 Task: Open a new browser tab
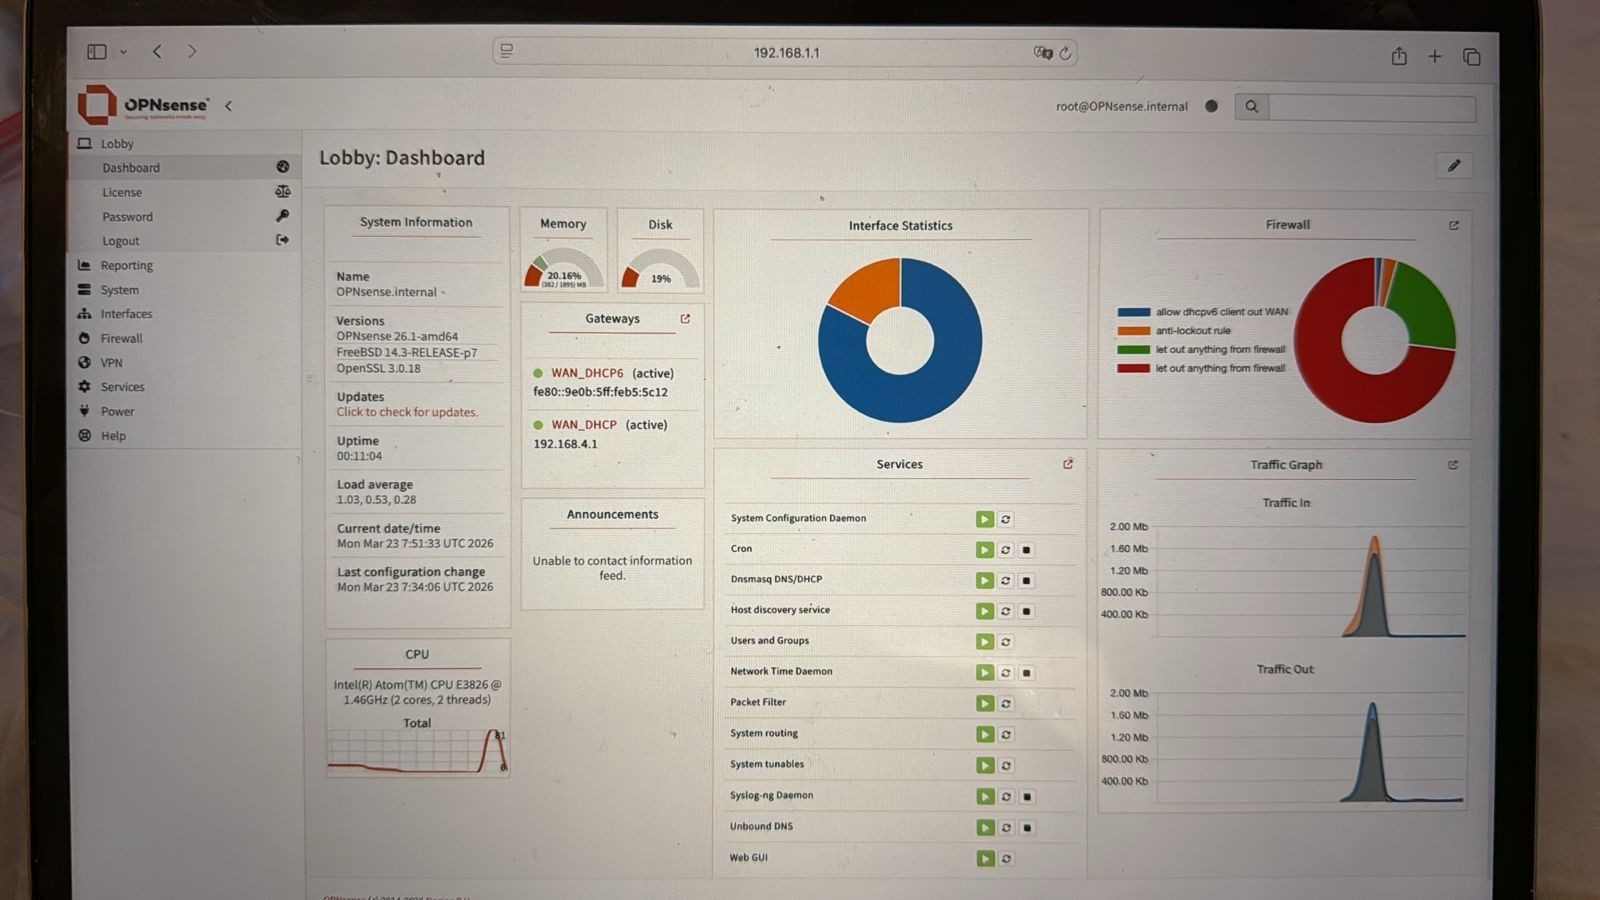point(1435,57)
